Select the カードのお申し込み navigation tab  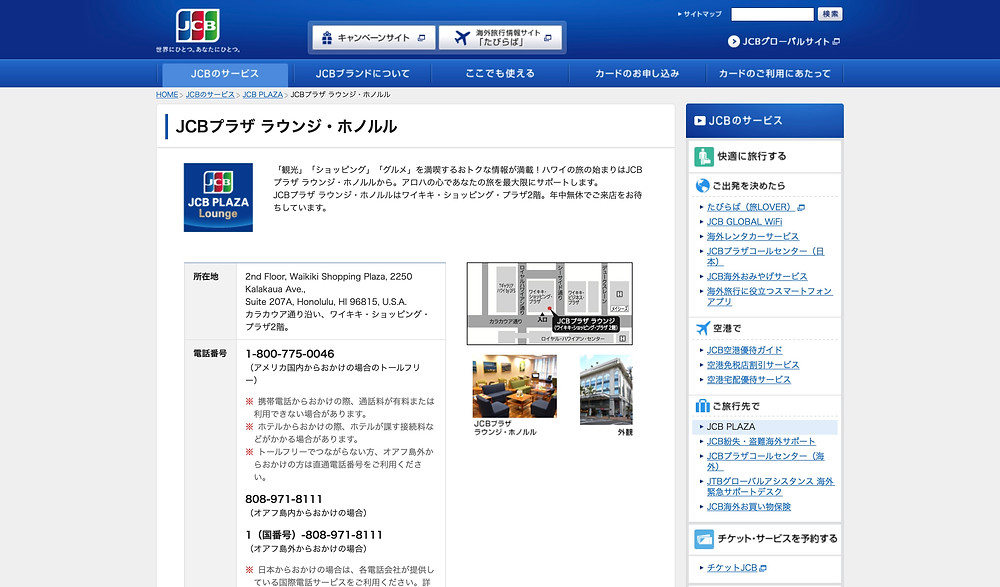[x=637, y=73]
